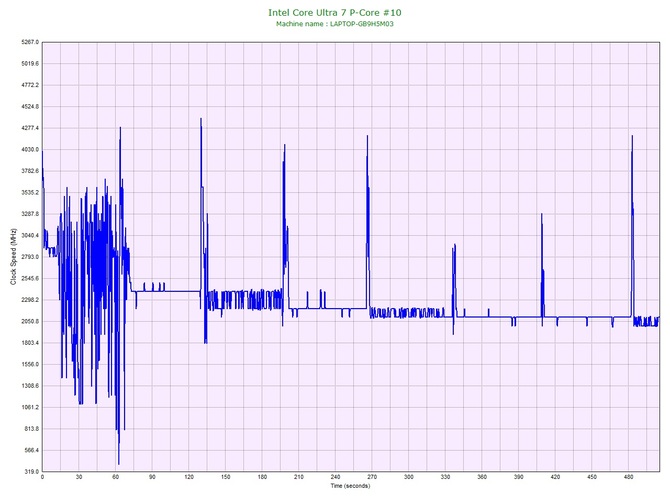Click the 330 tick on the time axis
Image resolution: width=670 pixels, height=503 pixels.
446,477
